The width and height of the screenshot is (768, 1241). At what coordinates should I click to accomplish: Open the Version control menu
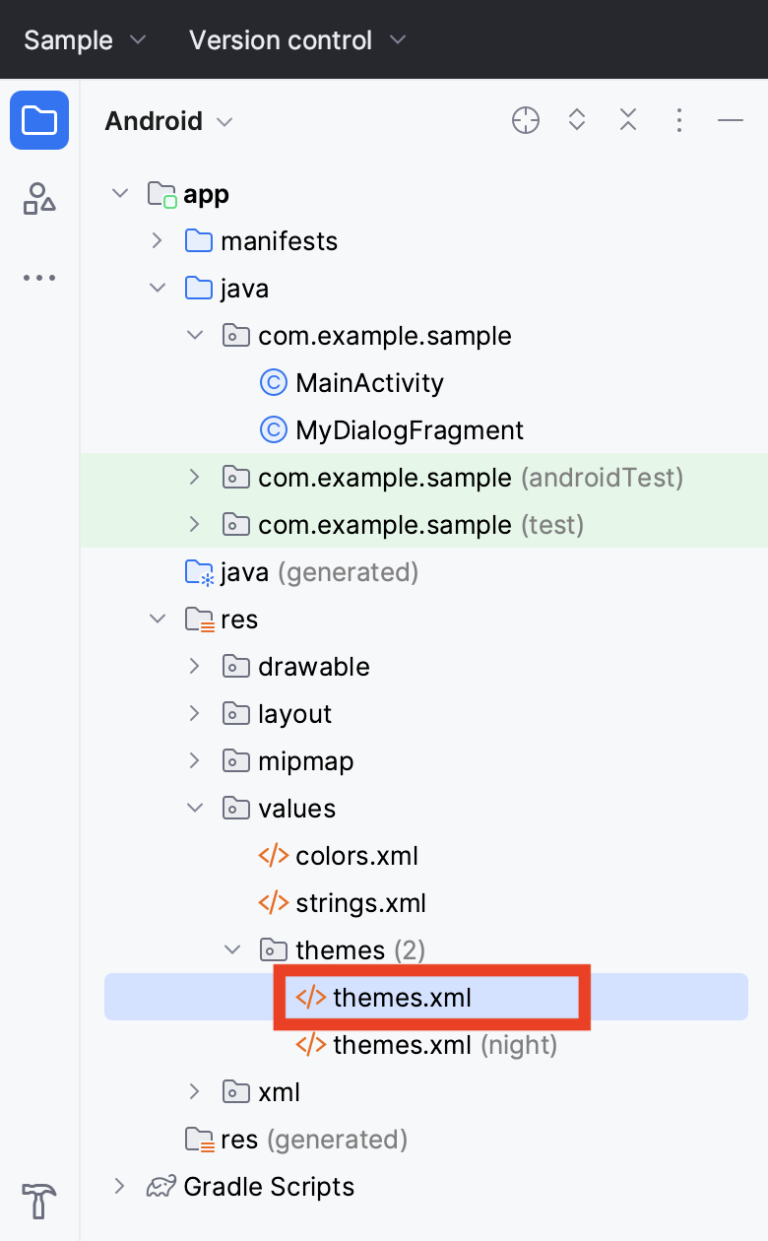295,40
